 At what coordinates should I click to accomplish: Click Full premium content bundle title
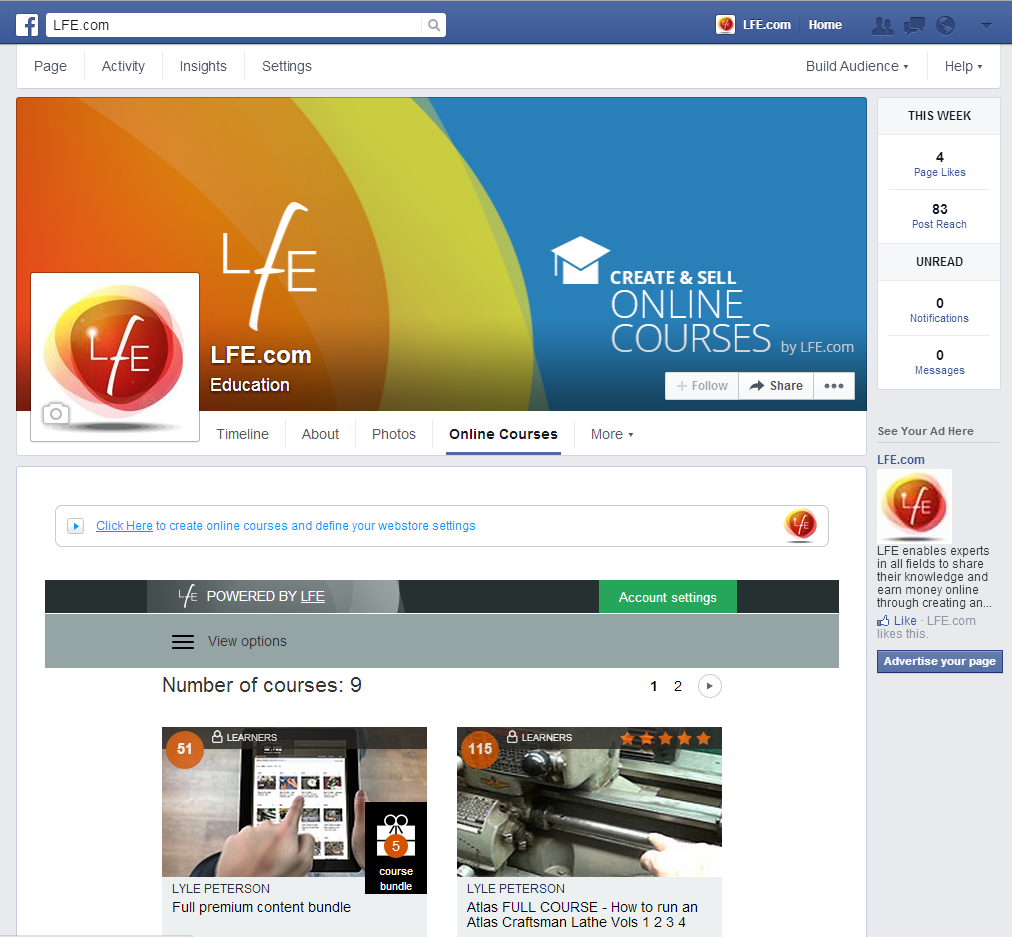point(261,907)
